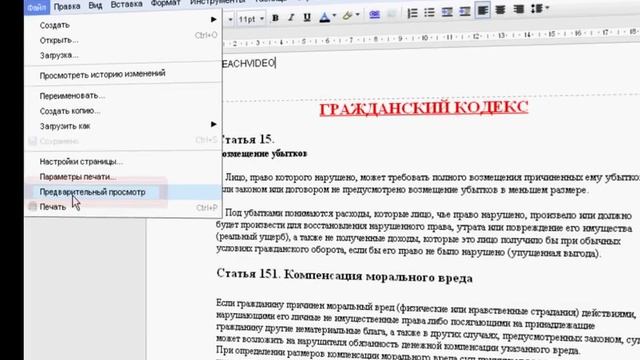Open the font family dropdown arrow
Viewport: 640px width, 360px height.
point(230,20)
